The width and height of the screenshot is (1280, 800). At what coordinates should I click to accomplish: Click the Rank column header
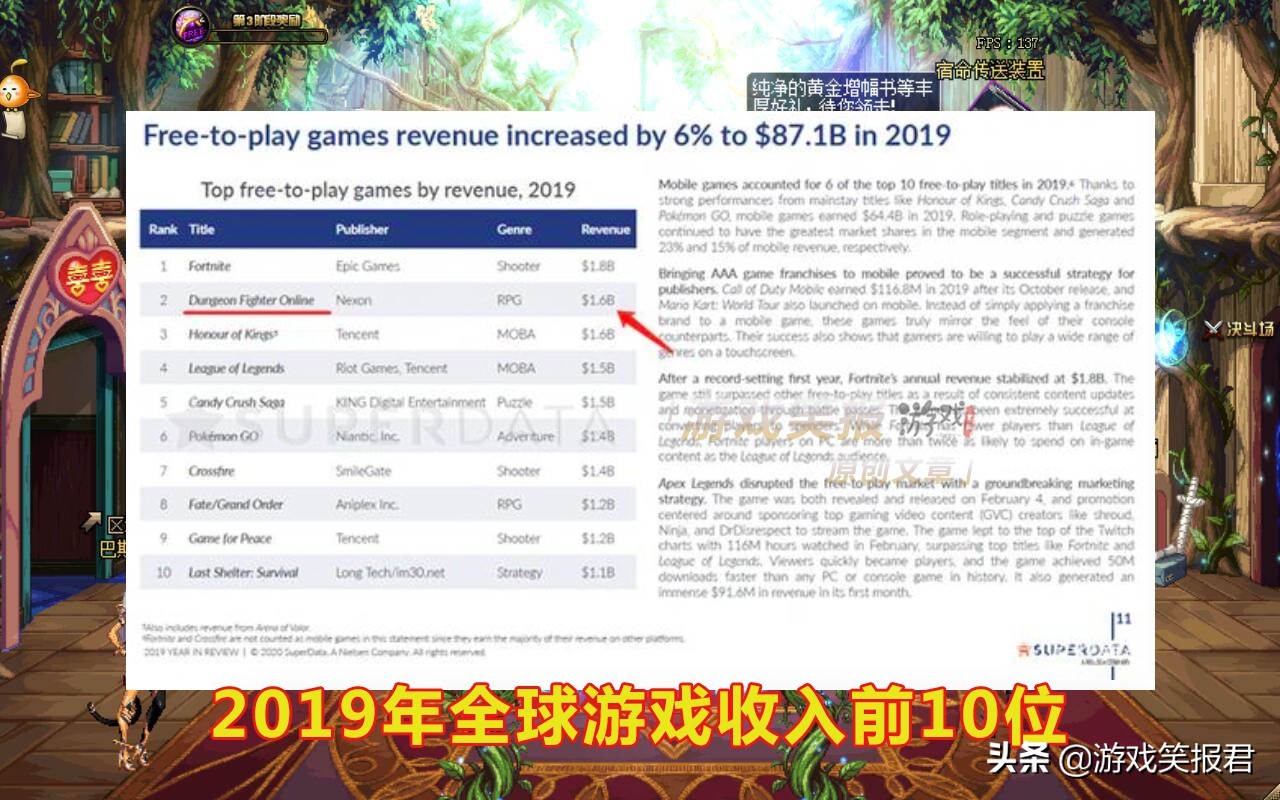(x=163, y=229)
